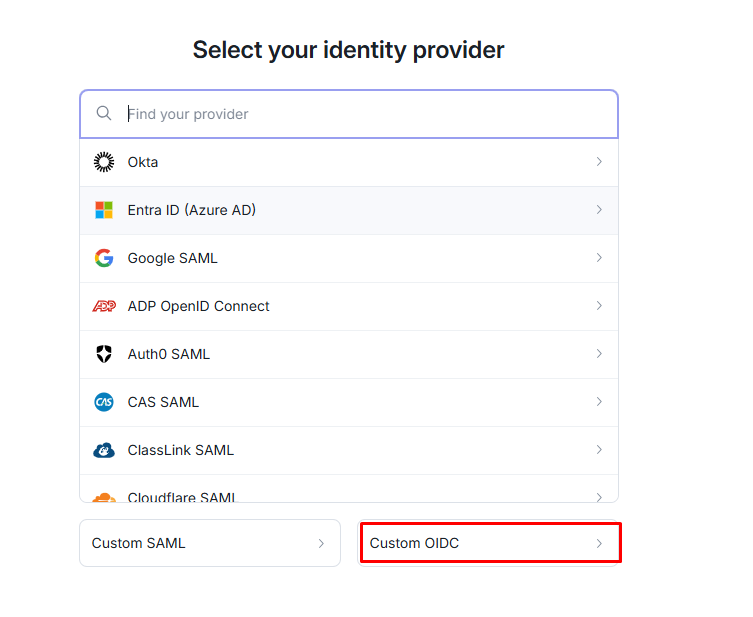Click the CAS logo icon
Screen dimensions: 753x617
104,402
